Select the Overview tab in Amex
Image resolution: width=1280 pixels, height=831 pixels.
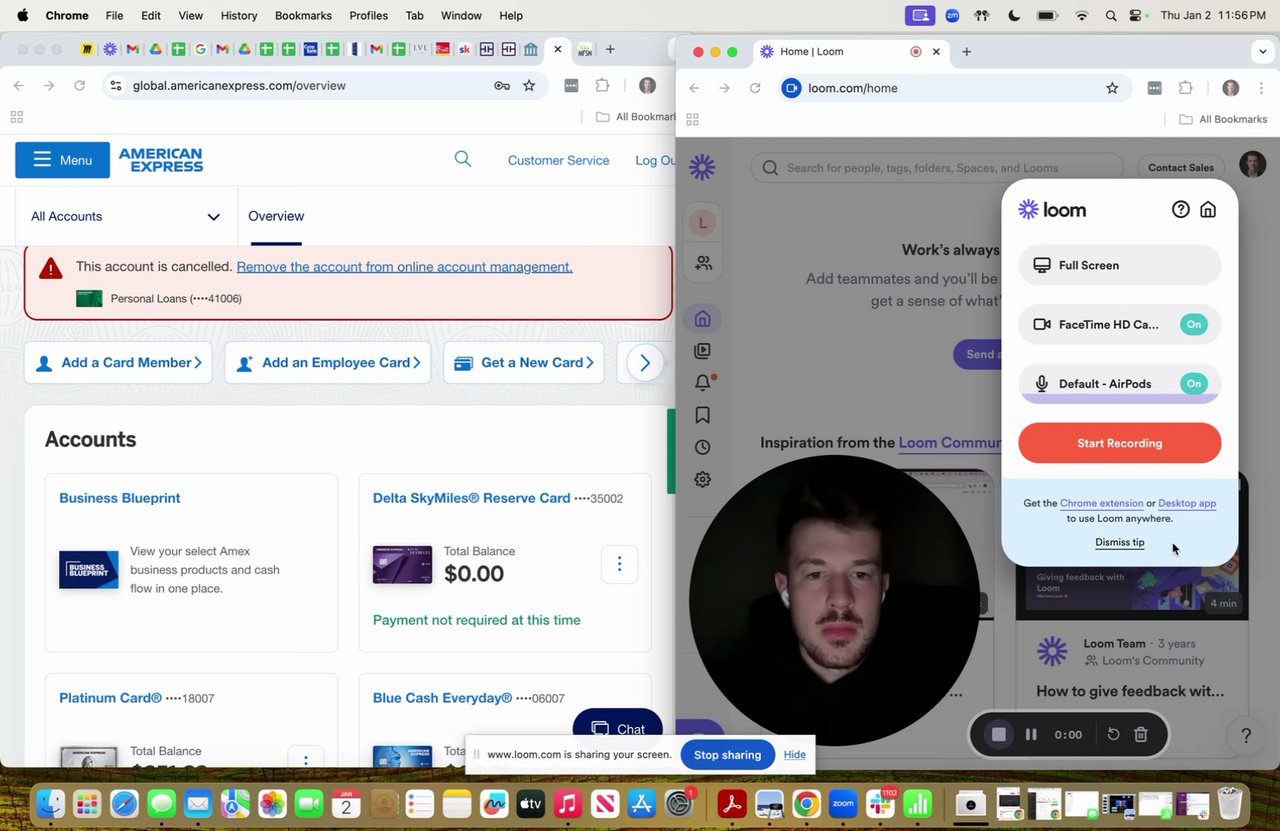click(276, 216)
